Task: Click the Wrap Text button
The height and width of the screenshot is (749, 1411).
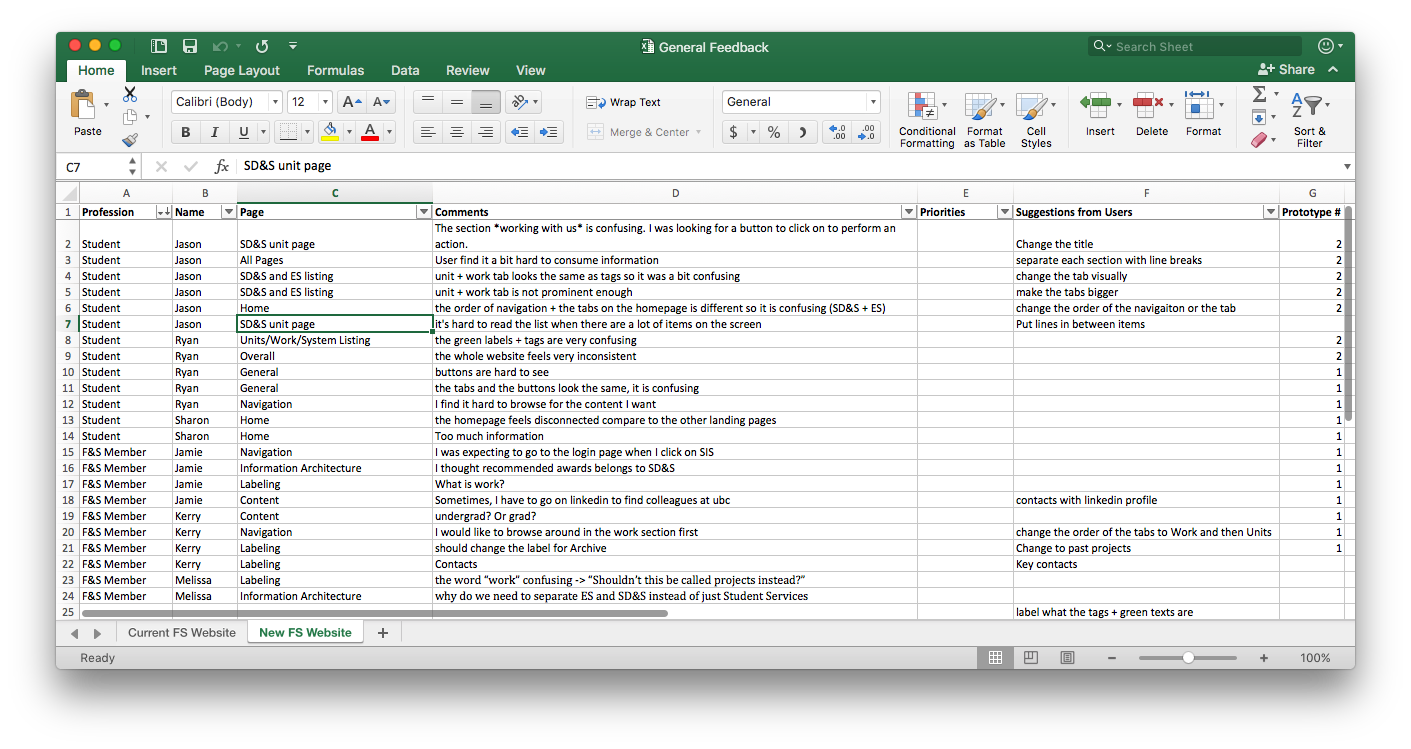Action: point(624,102)
